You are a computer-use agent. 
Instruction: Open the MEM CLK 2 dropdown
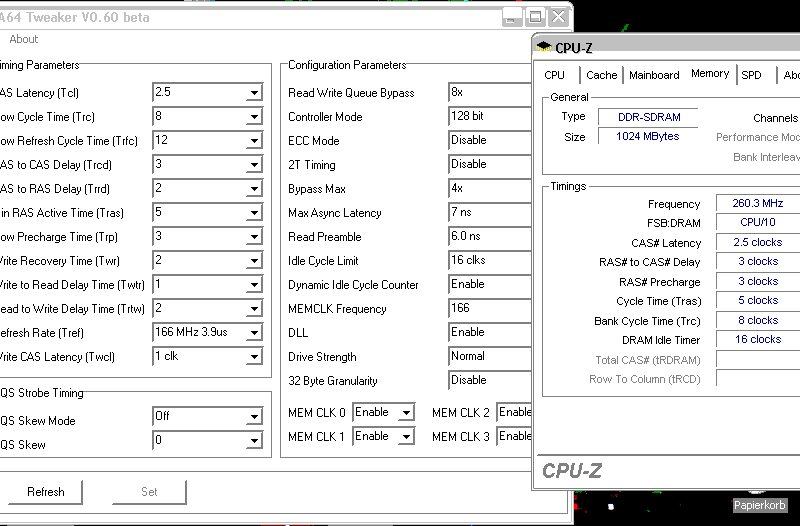514,412
